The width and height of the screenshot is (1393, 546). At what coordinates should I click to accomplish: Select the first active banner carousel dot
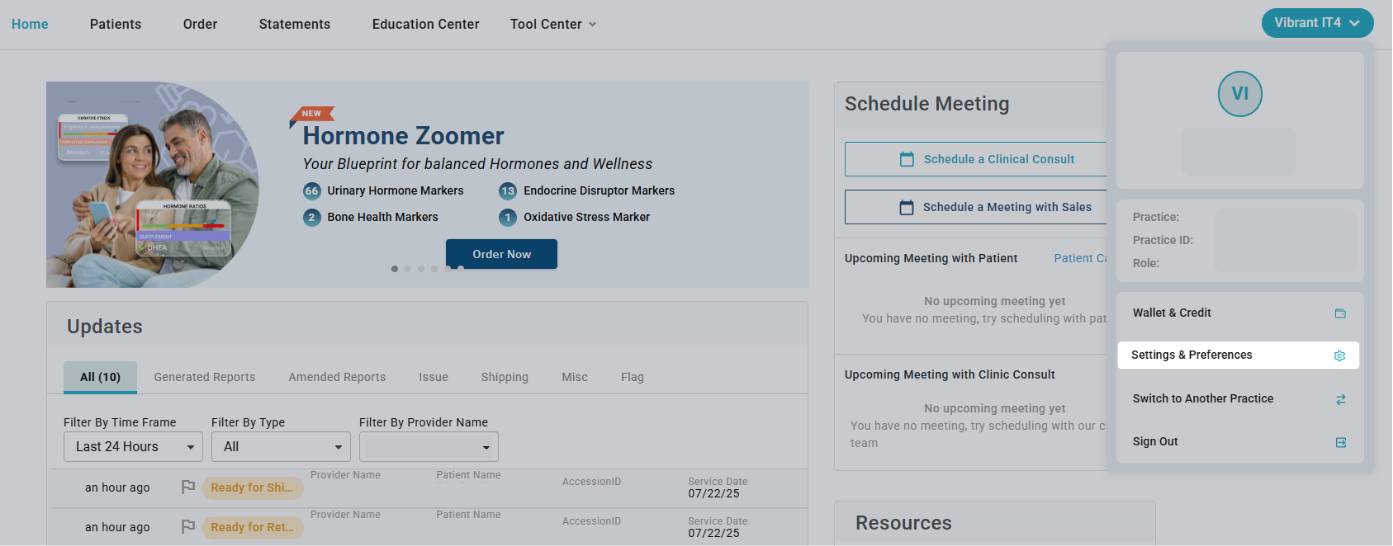point(395,269)
